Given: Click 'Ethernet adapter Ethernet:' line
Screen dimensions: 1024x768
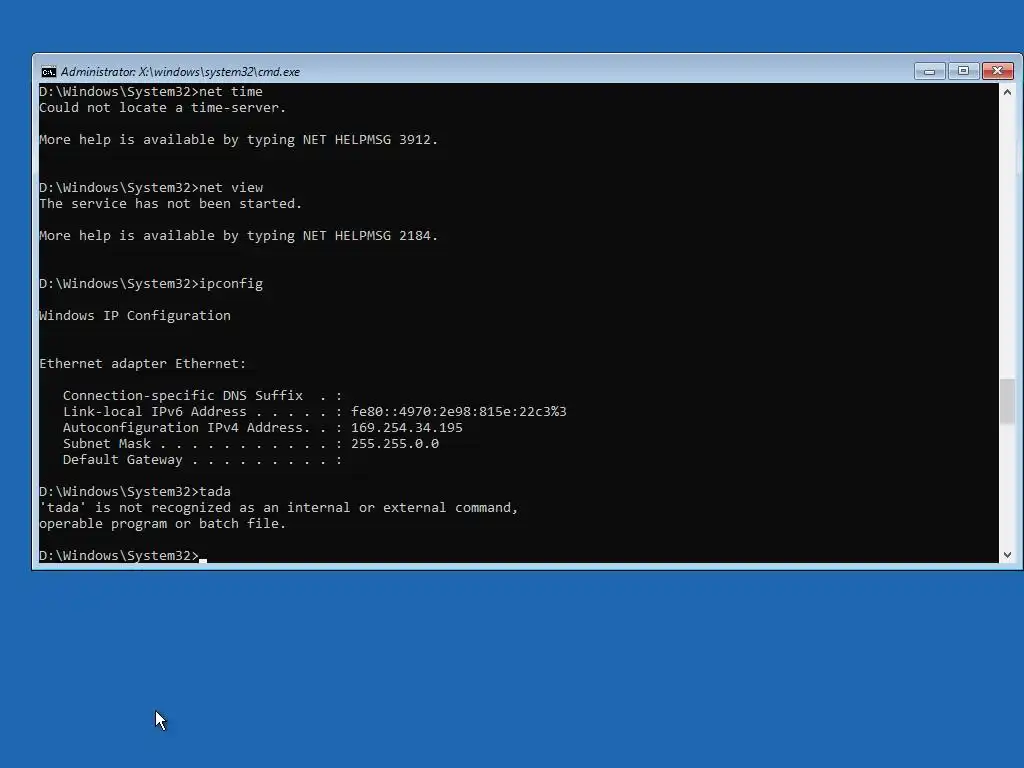Looking at the screenshot, I should pos(142,364).
